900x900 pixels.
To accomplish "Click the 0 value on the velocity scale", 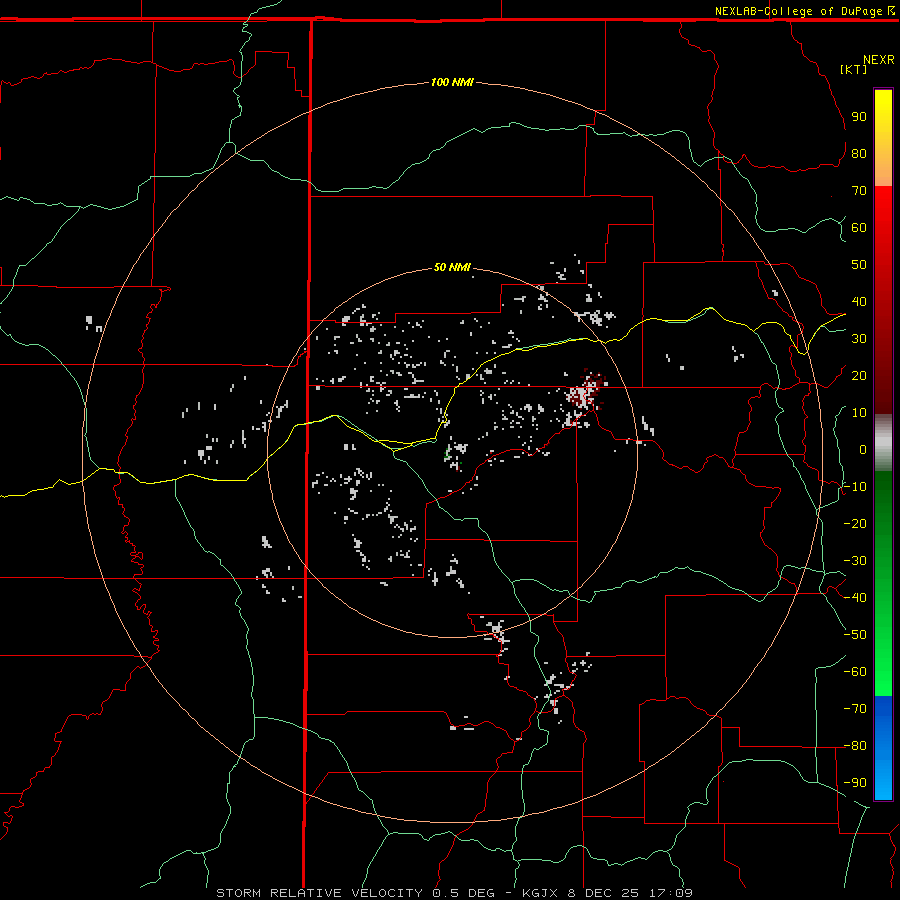I will (863, 449).
